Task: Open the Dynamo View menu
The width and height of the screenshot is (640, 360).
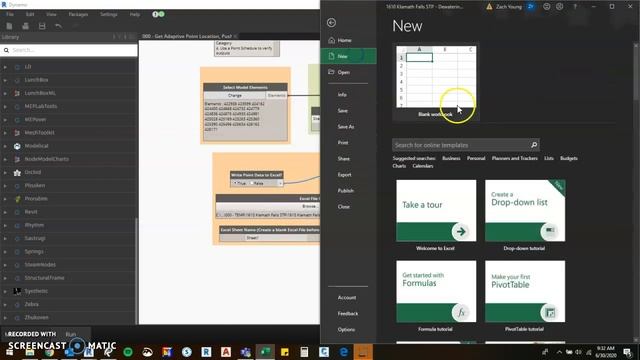Action: coord(51,14)
